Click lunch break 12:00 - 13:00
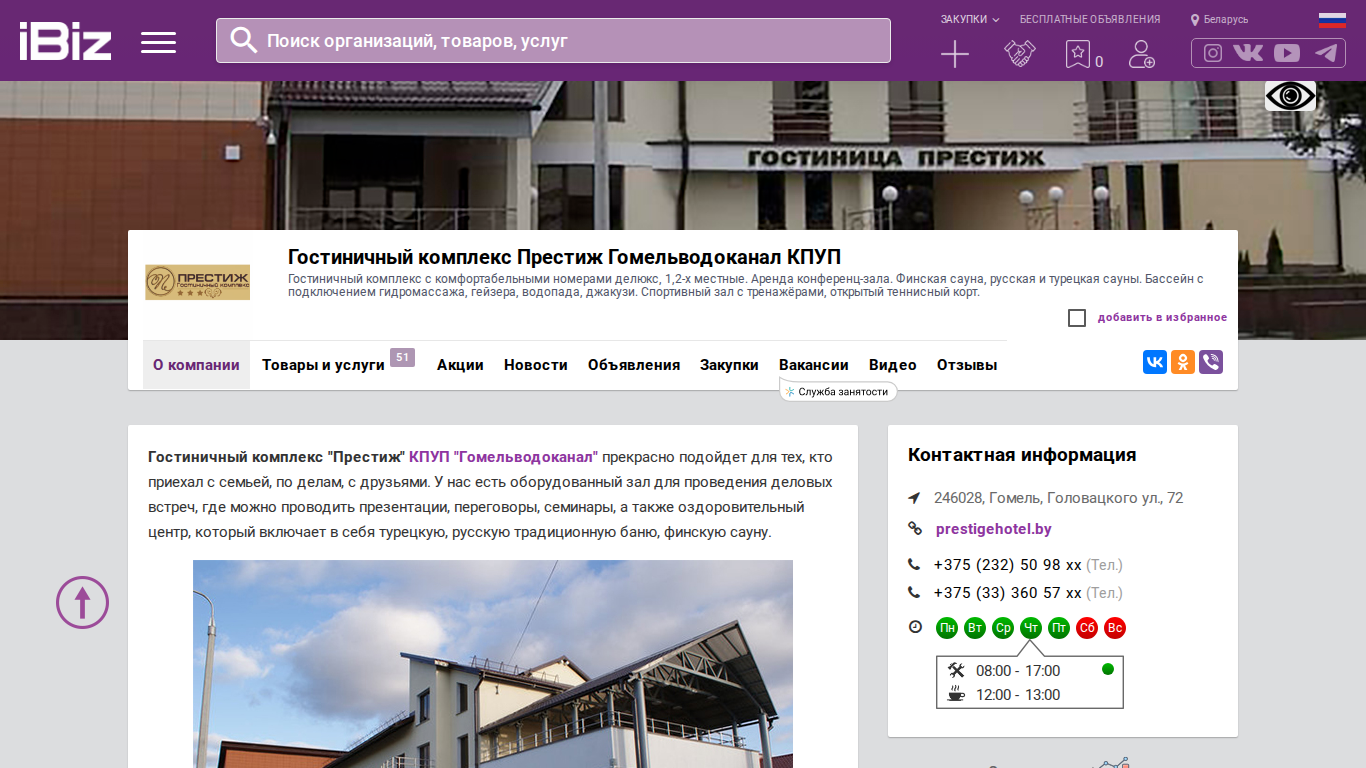1366x768 pixels. [x=1018, y=695]
